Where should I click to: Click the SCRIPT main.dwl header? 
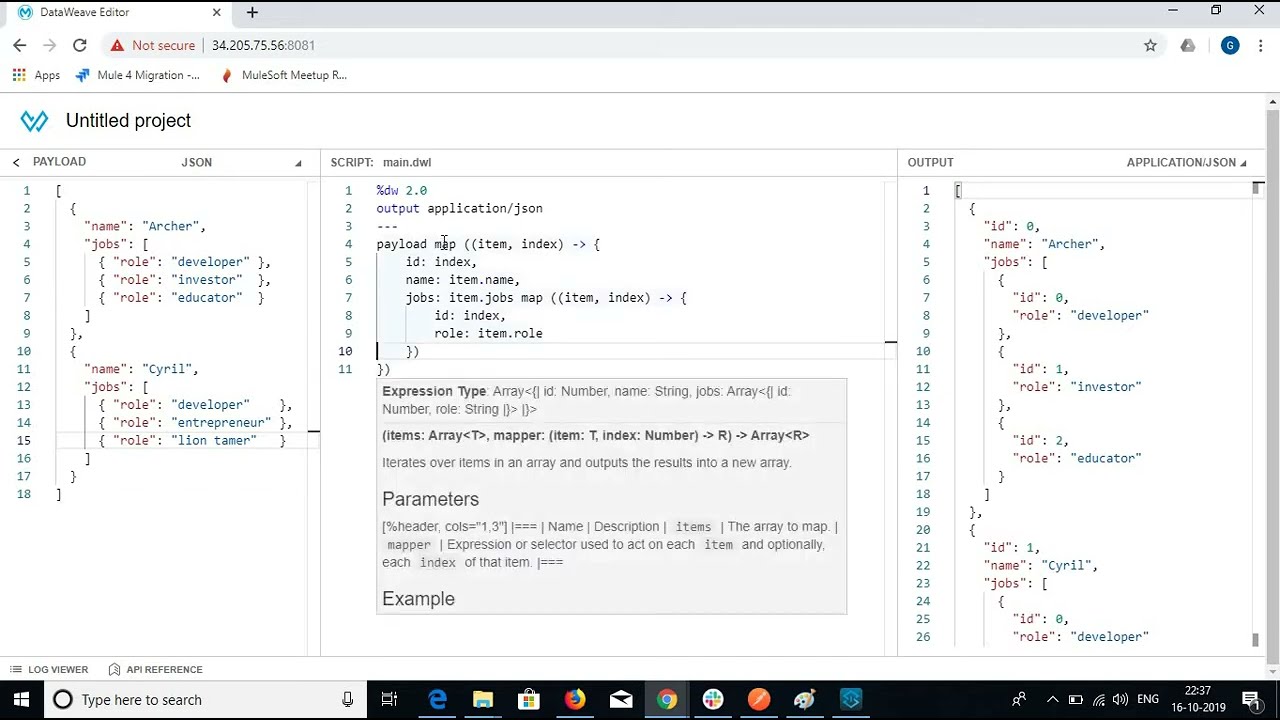[x=381, y=162]
